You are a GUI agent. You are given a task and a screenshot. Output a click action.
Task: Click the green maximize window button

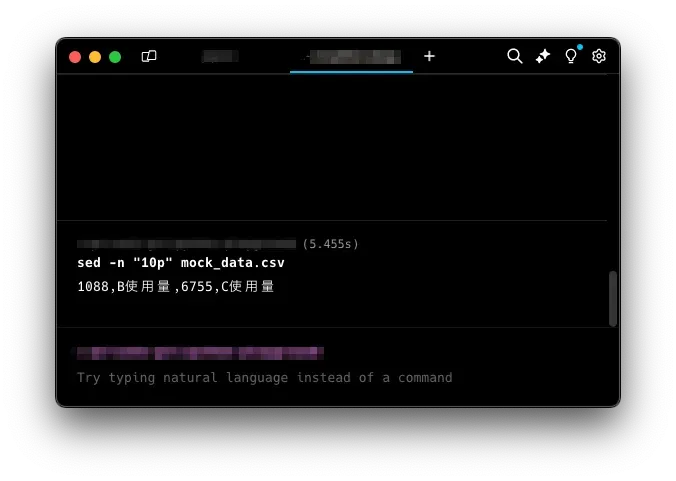tap(115, 57)
